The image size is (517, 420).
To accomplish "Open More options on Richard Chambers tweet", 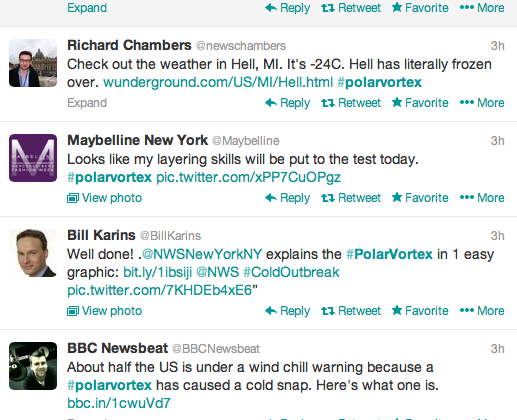I will (x=482, y=103).
